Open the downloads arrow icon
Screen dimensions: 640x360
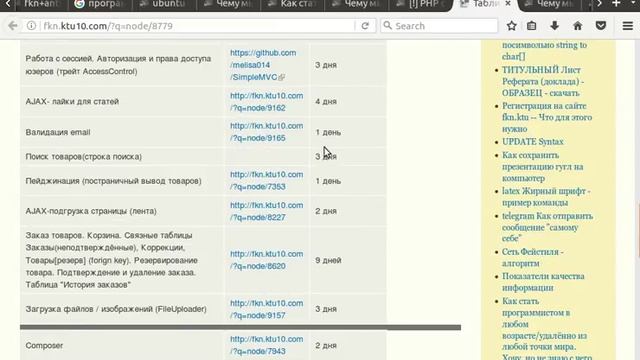[x=554, y=26]
